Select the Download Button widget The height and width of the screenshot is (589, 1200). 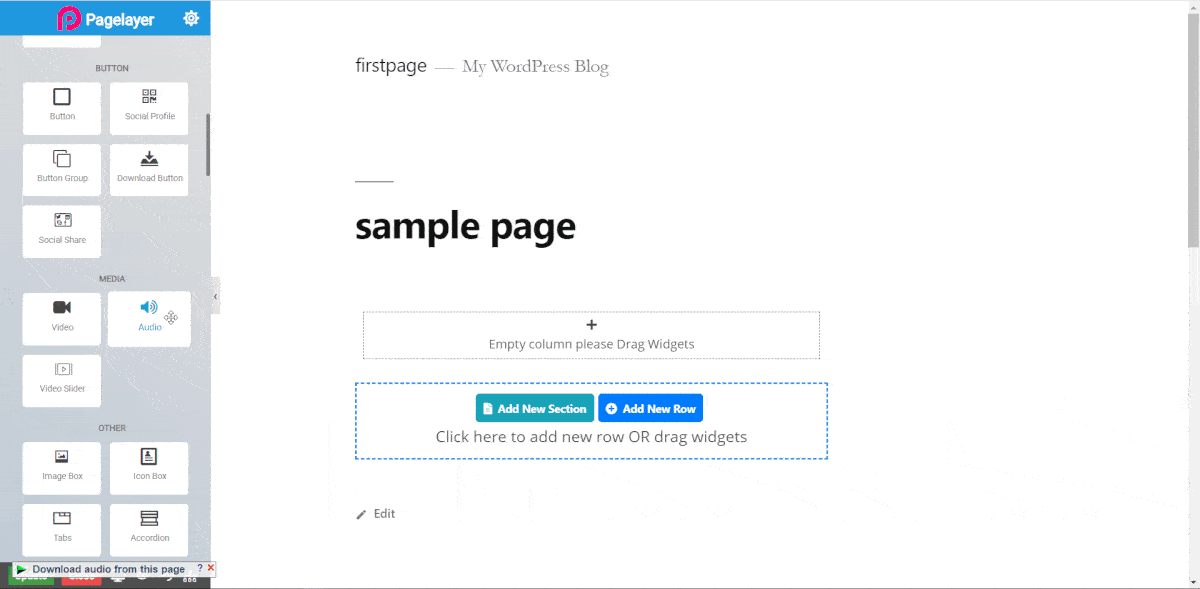pyautogui.click(x=148, y=169)
